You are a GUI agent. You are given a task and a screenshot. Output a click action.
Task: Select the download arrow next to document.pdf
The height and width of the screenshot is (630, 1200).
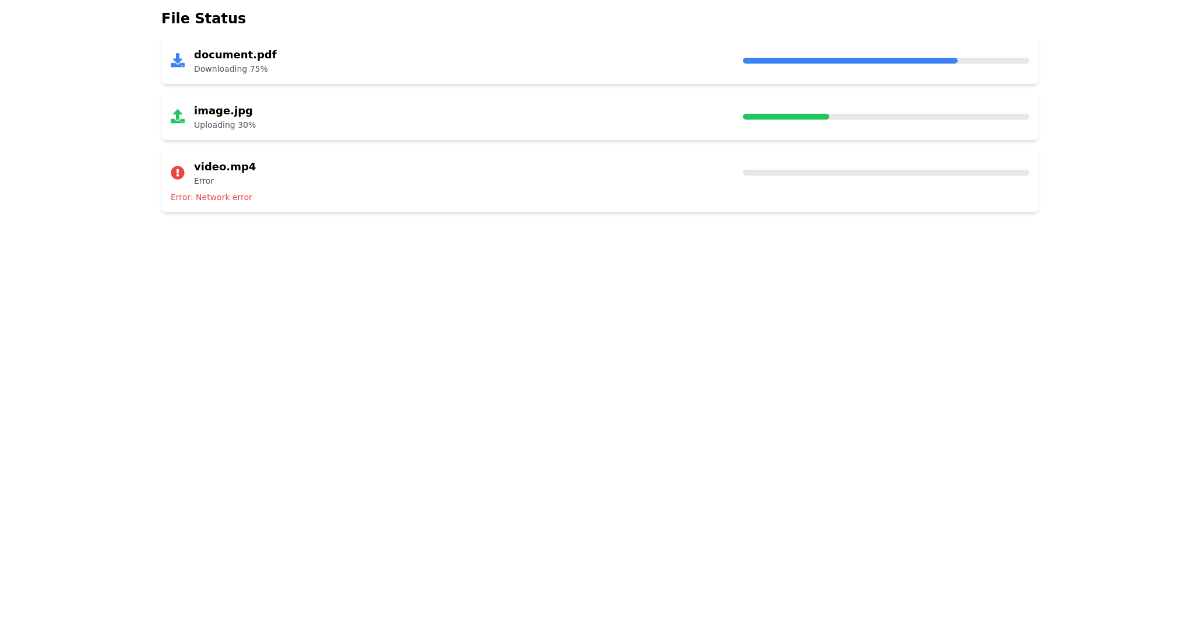tap(178, 60)
